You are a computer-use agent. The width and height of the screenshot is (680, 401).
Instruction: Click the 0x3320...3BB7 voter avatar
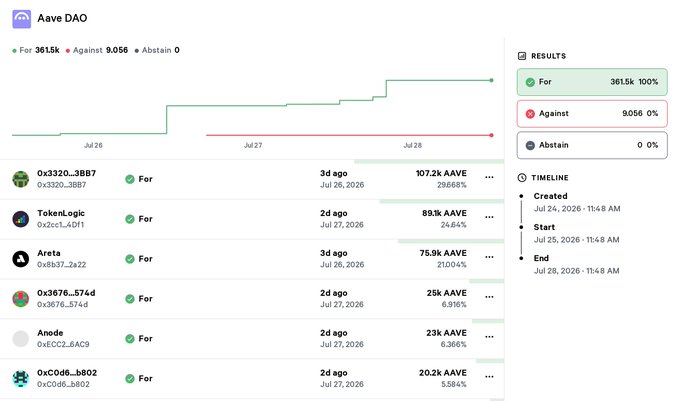click(x=20, y=179)
